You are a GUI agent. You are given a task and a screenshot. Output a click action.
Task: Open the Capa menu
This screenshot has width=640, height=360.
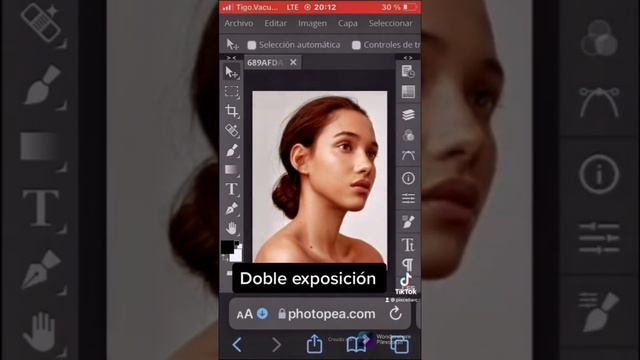pyautogui.click(x=348, y=23)
